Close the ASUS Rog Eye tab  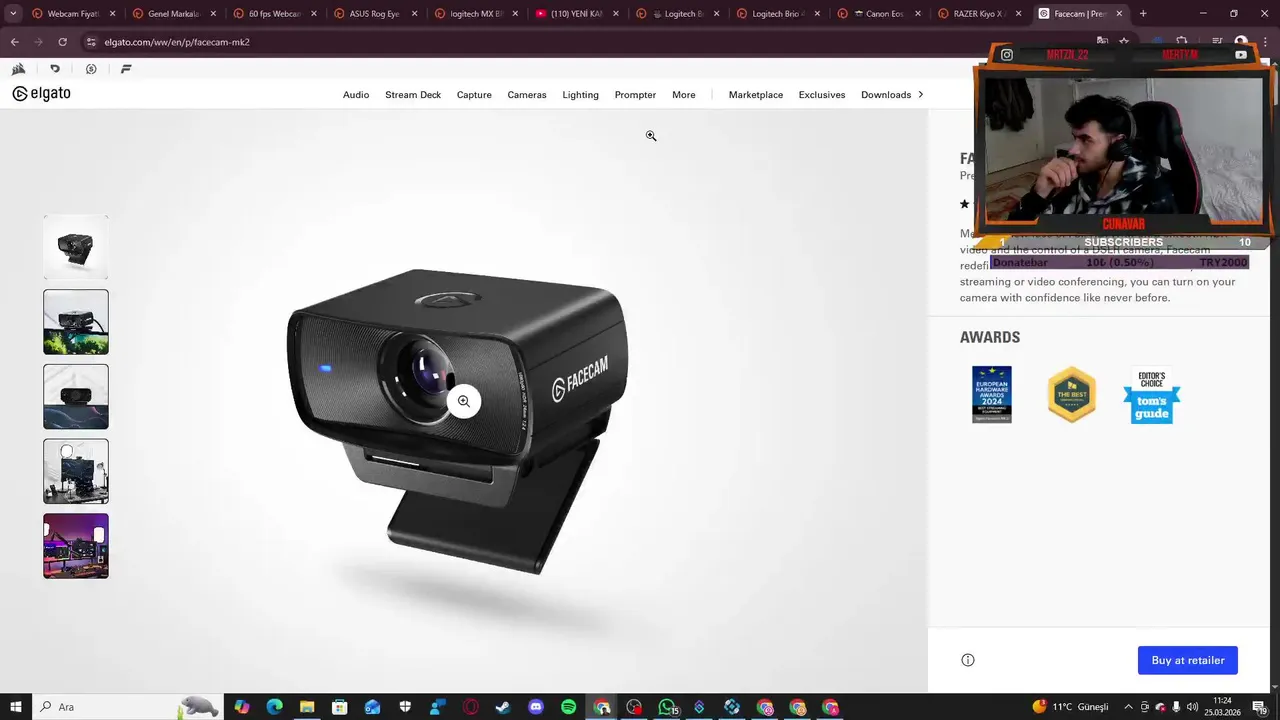click(x=414, y=14)
